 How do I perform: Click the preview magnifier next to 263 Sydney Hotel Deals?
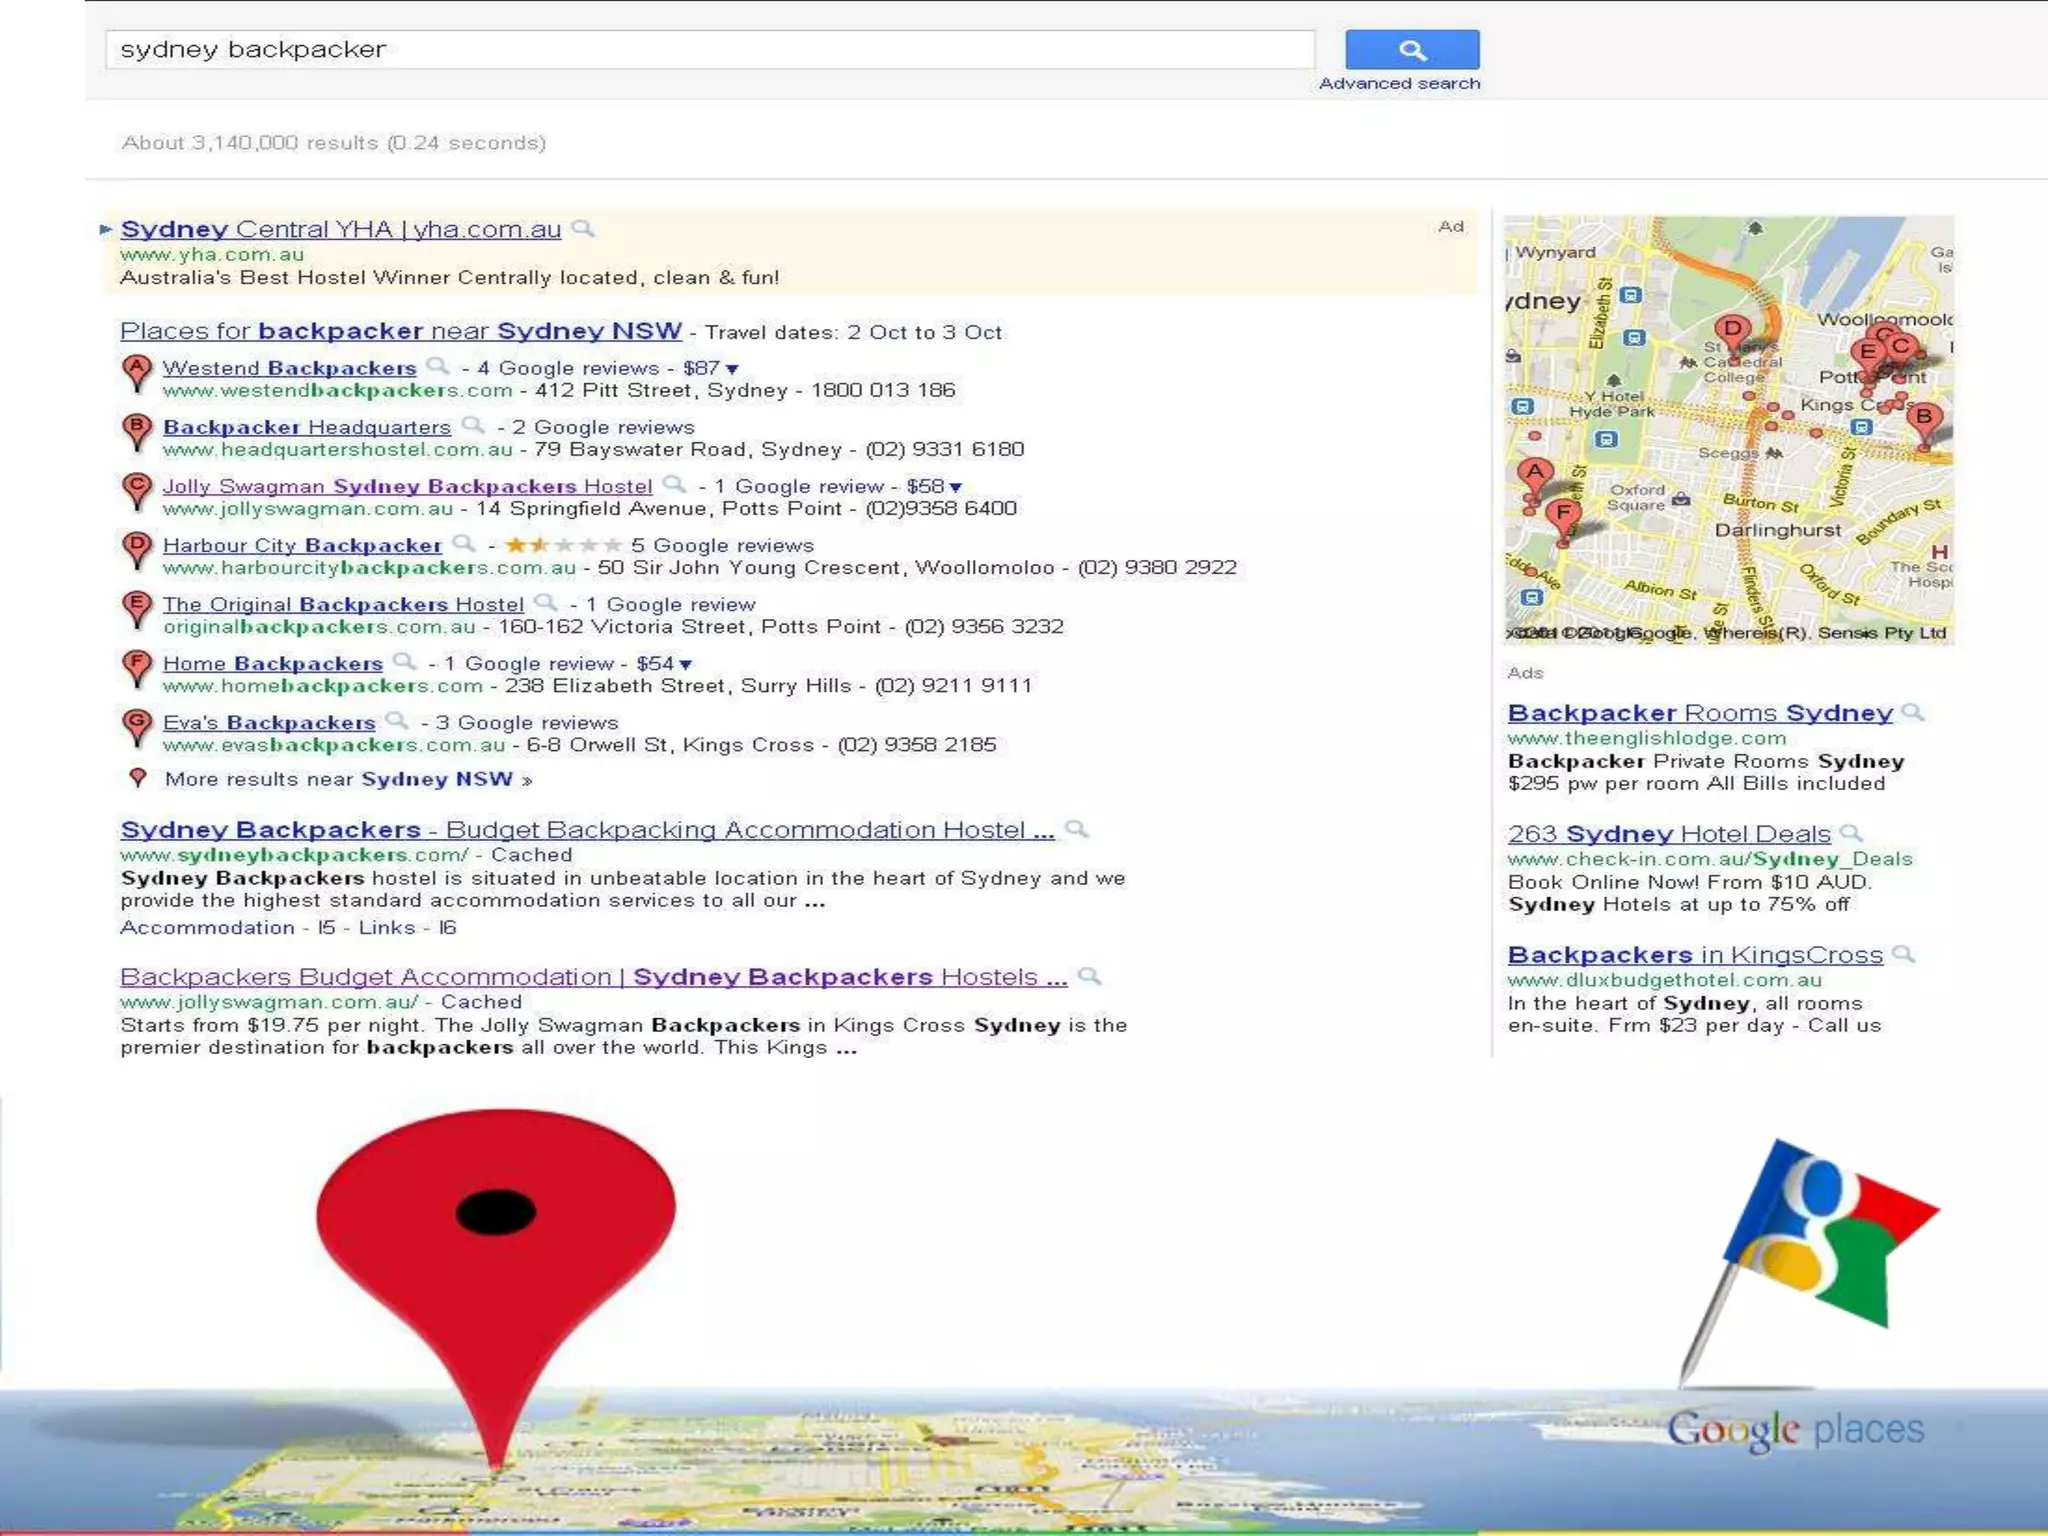pyautogui.click(x=1851, y=833)
